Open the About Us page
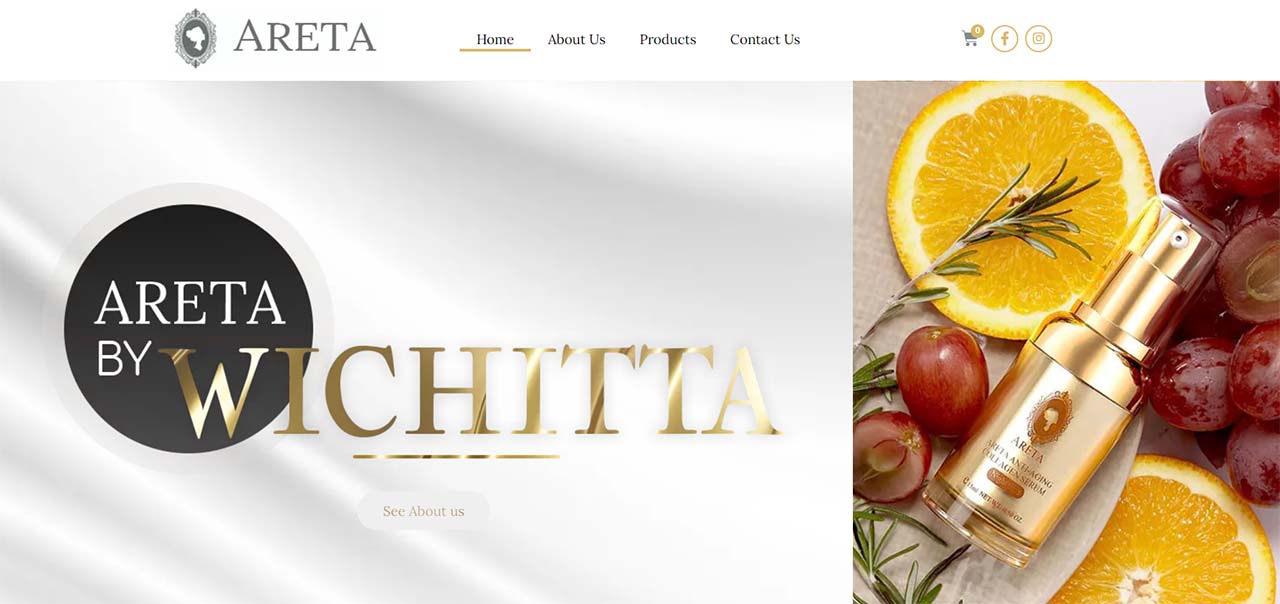Viewport: 1280px width, 604px height. click(576, 40)
